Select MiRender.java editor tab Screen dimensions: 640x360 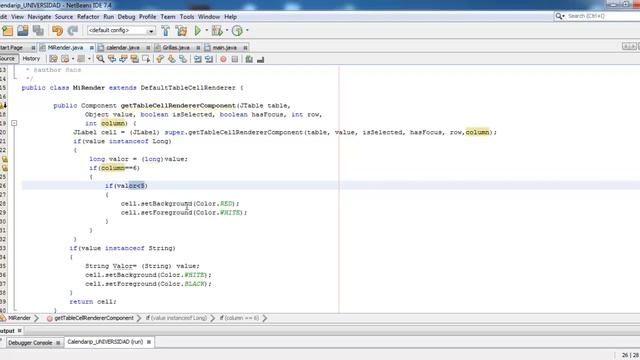point(65,48)
